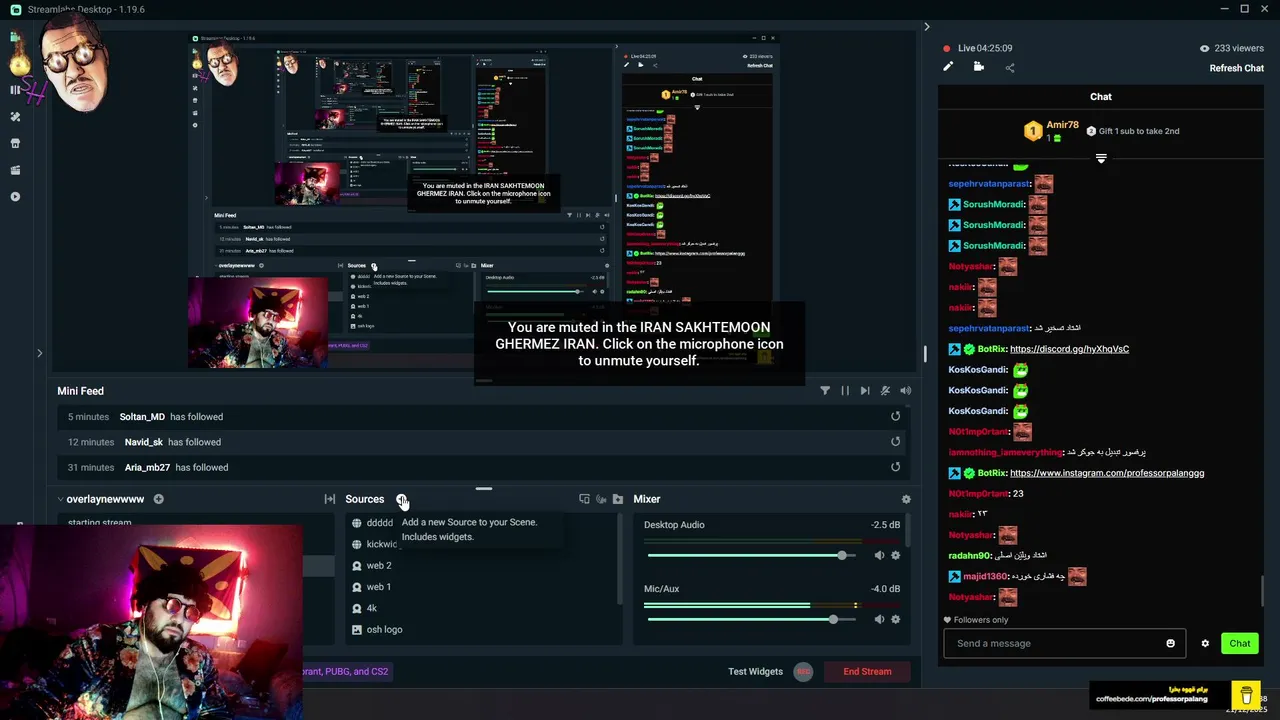Click the Chat panel header tab
Screen dimensions: 1280x720
1101,97
